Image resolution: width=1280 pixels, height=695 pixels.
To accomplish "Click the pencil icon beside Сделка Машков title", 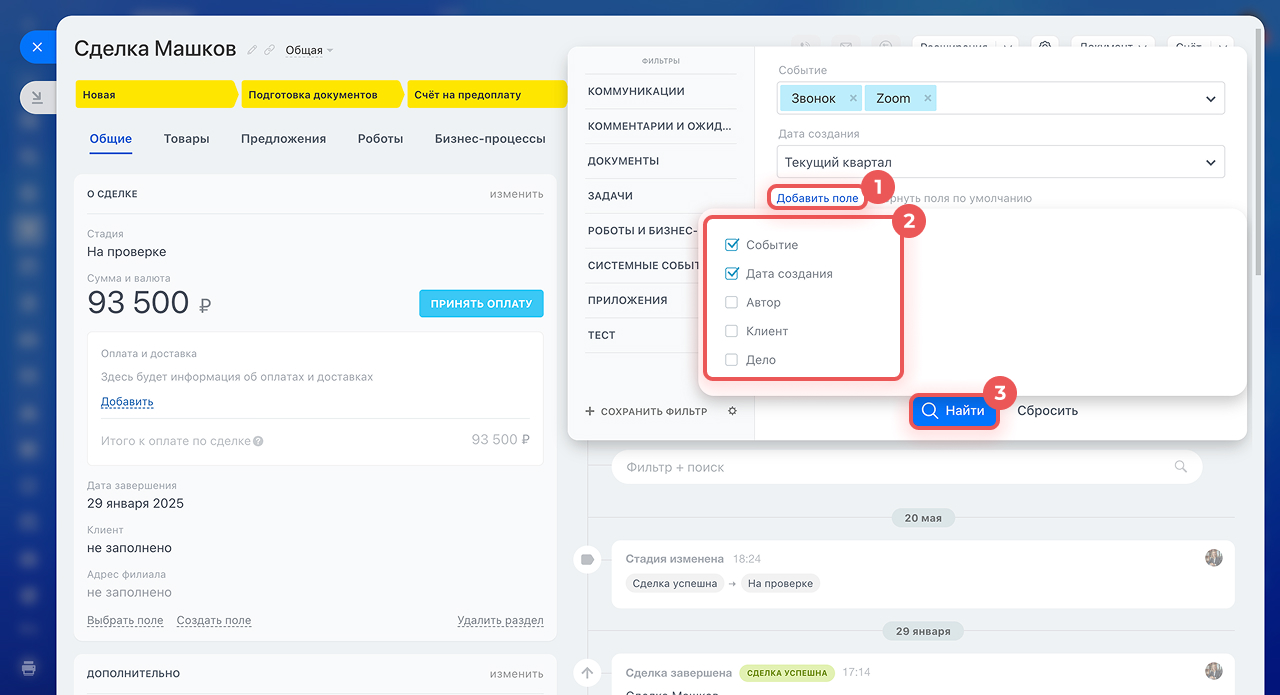I will coord(253,50).
